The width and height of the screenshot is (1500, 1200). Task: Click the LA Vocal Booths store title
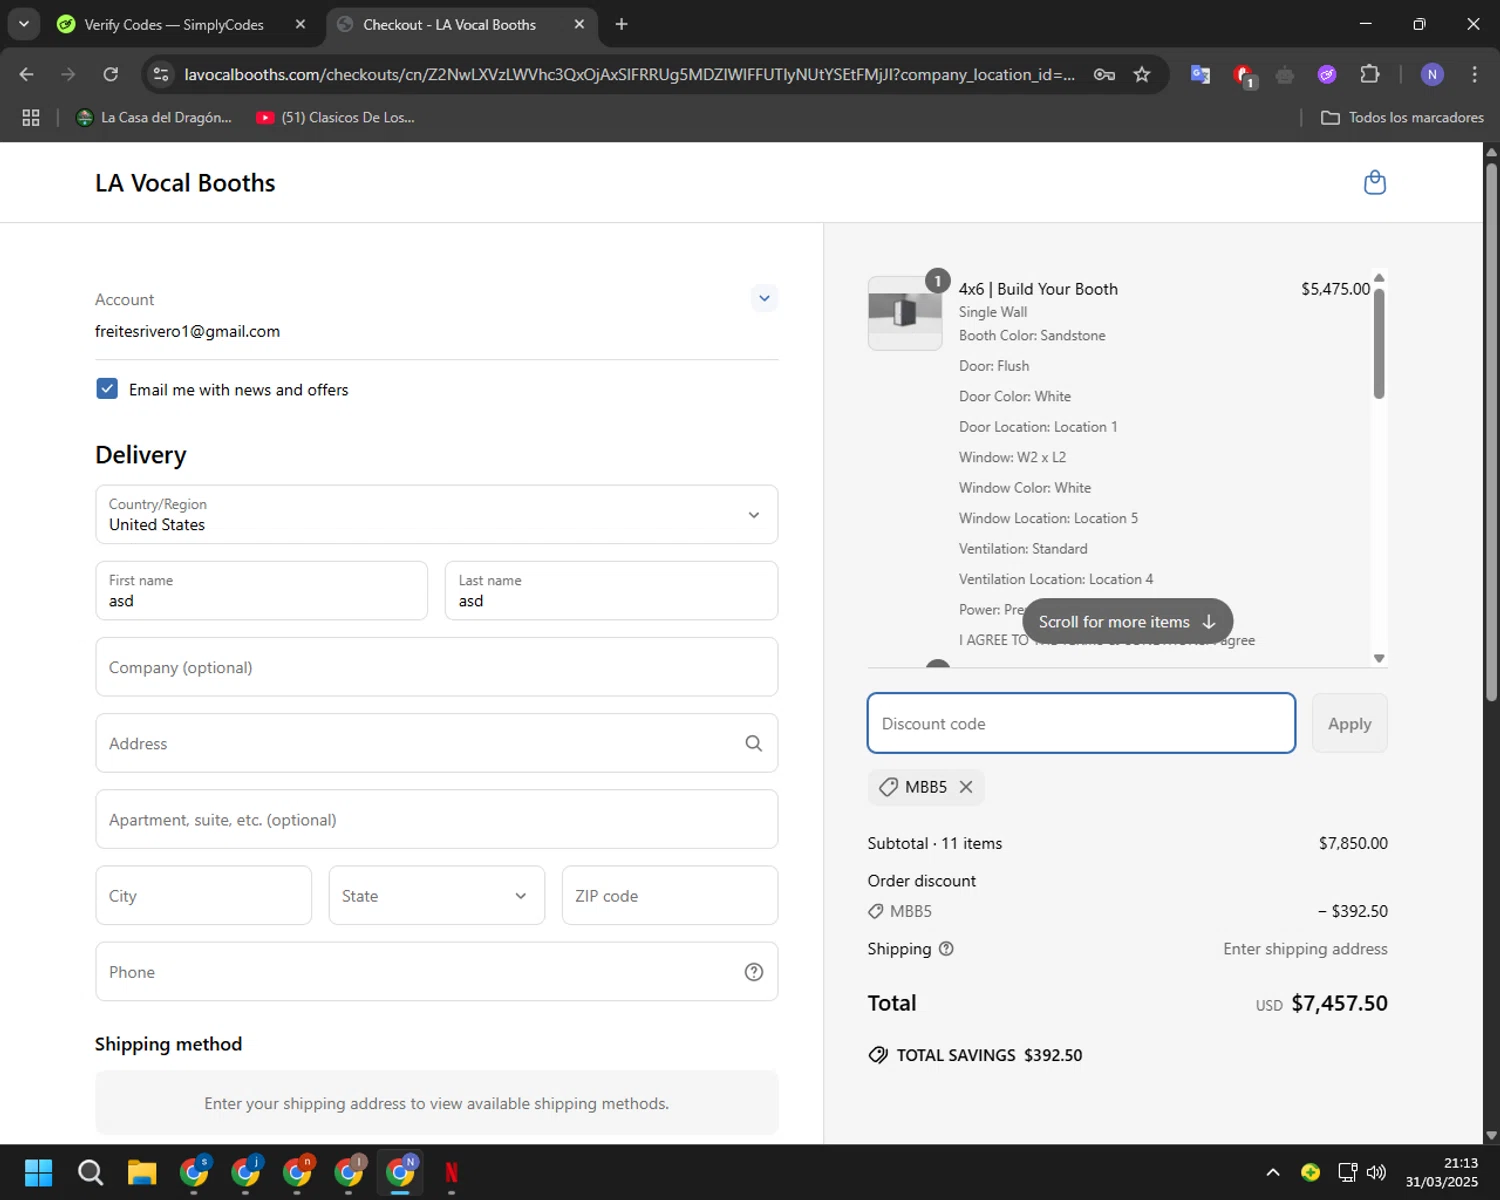[185, 183]
